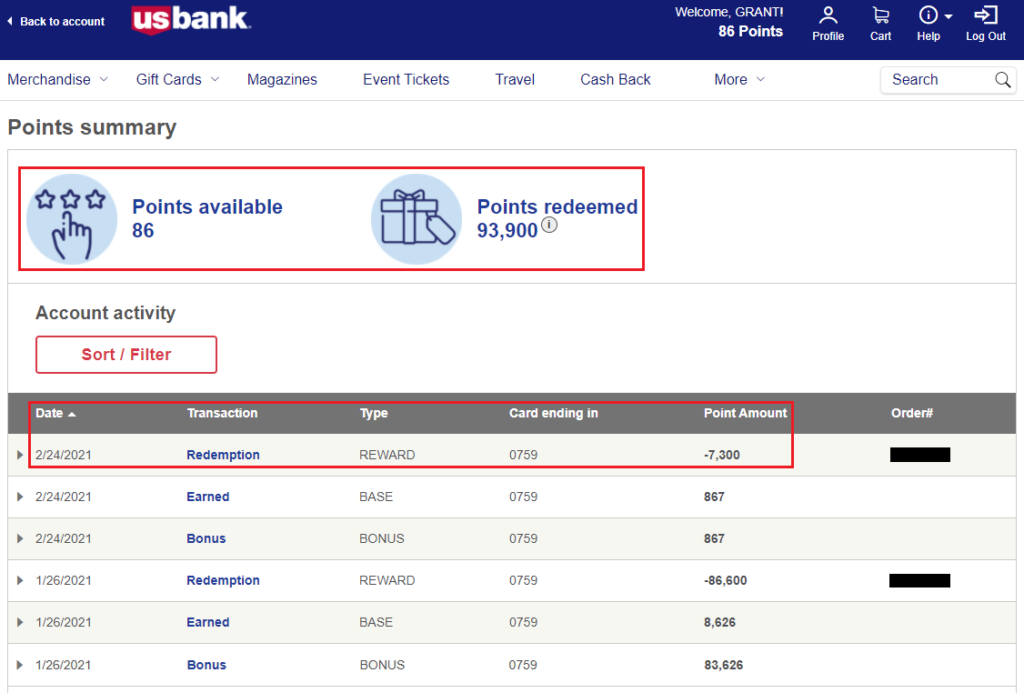The width and height of the screenshot is (1024, 693).
Task: Open the Merchandise dropdown
Action: (x=57, y=79)
